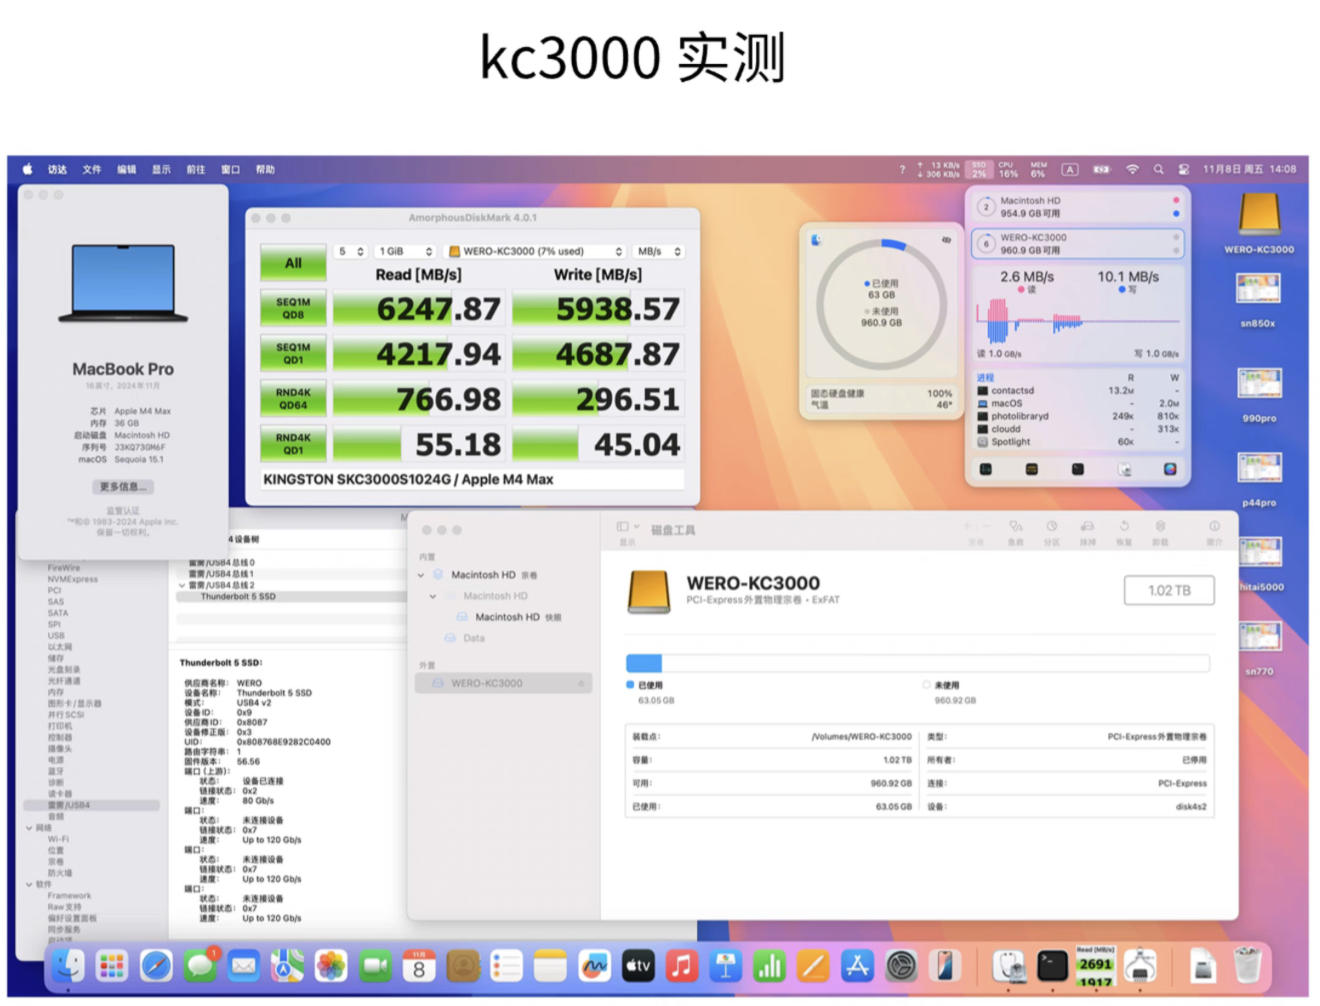Click the Unmount (卸载) icon in Disk Utility
1320x1006 pixels.
[1160, 526]
